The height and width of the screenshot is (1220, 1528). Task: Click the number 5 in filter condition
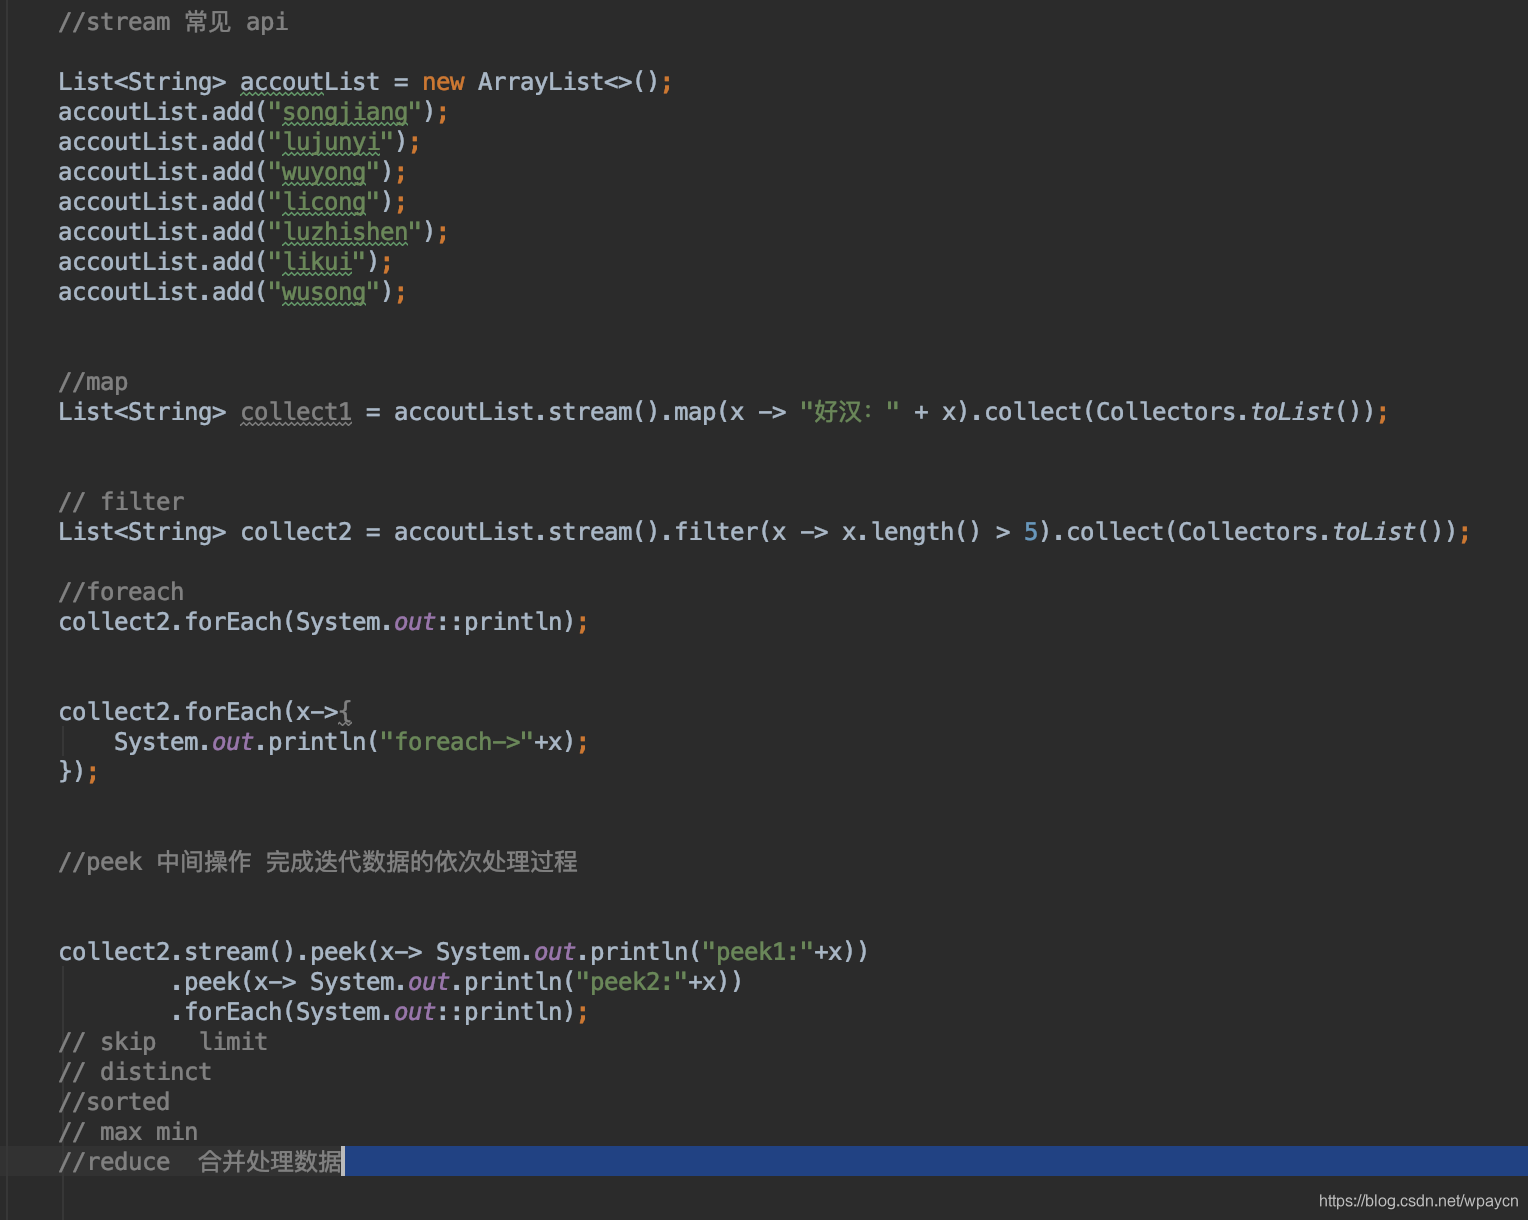1030,532
